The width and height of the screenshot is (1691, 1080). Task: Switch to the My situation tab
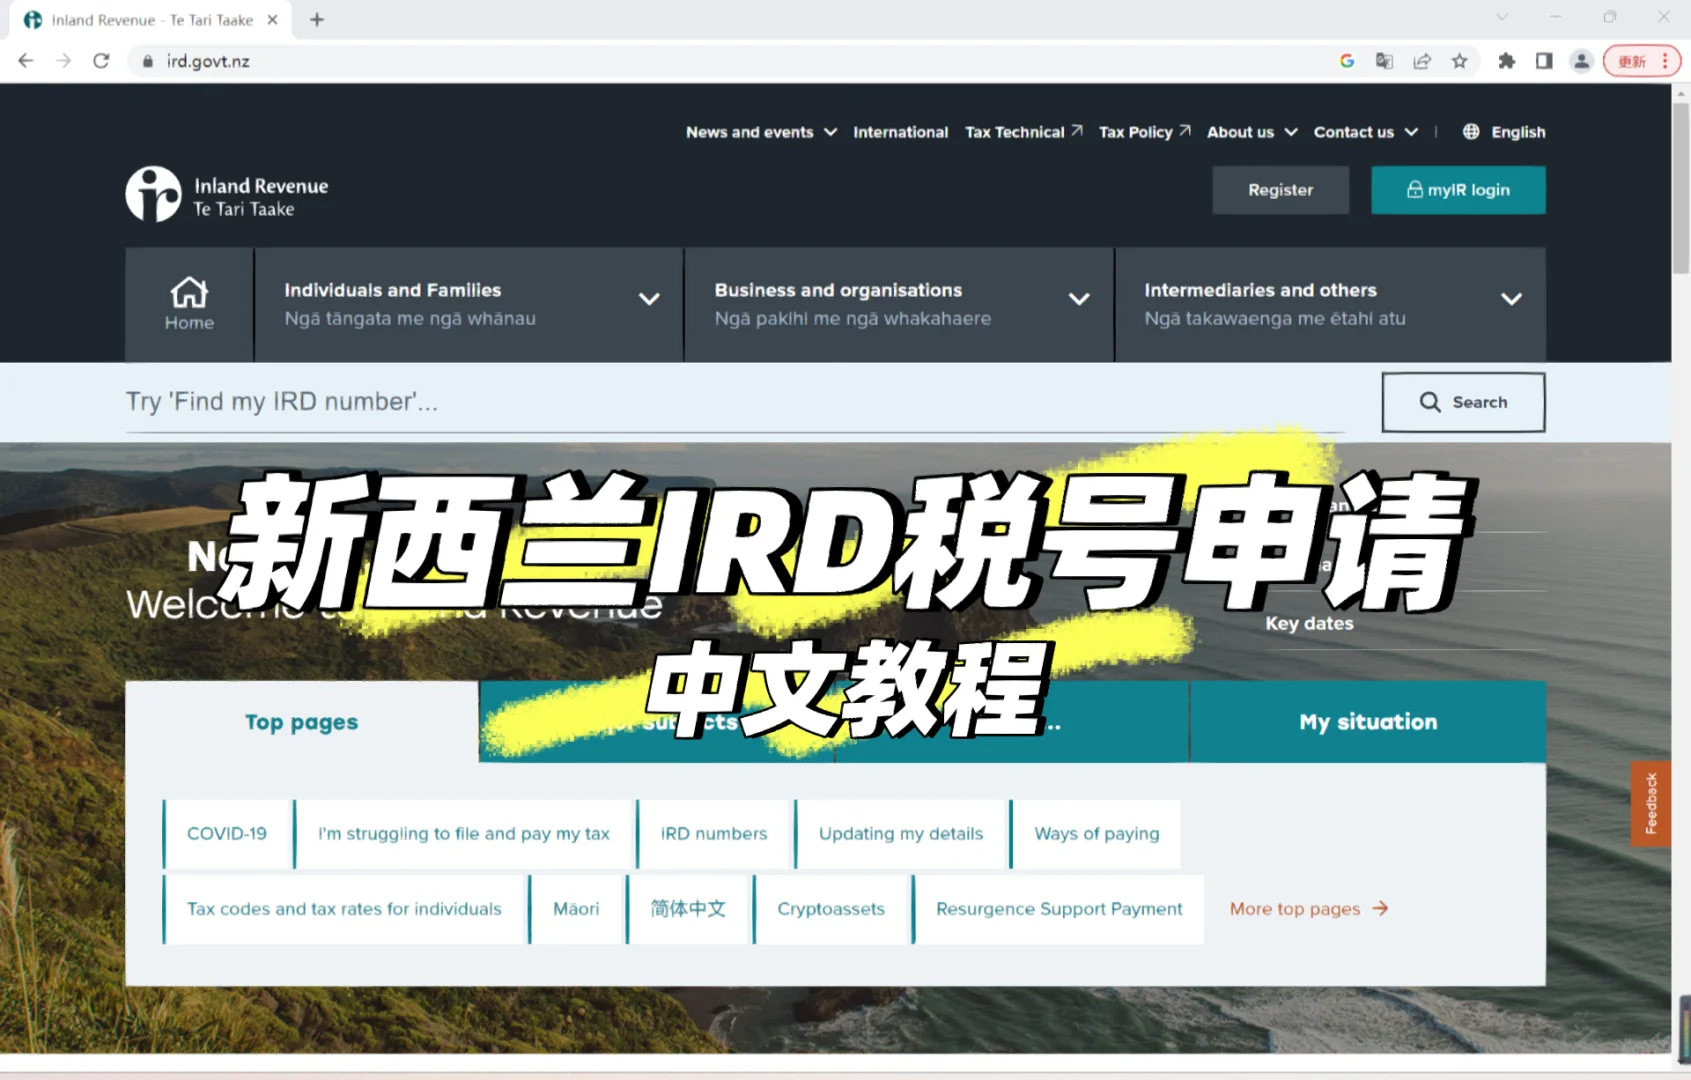(1367, 722)
